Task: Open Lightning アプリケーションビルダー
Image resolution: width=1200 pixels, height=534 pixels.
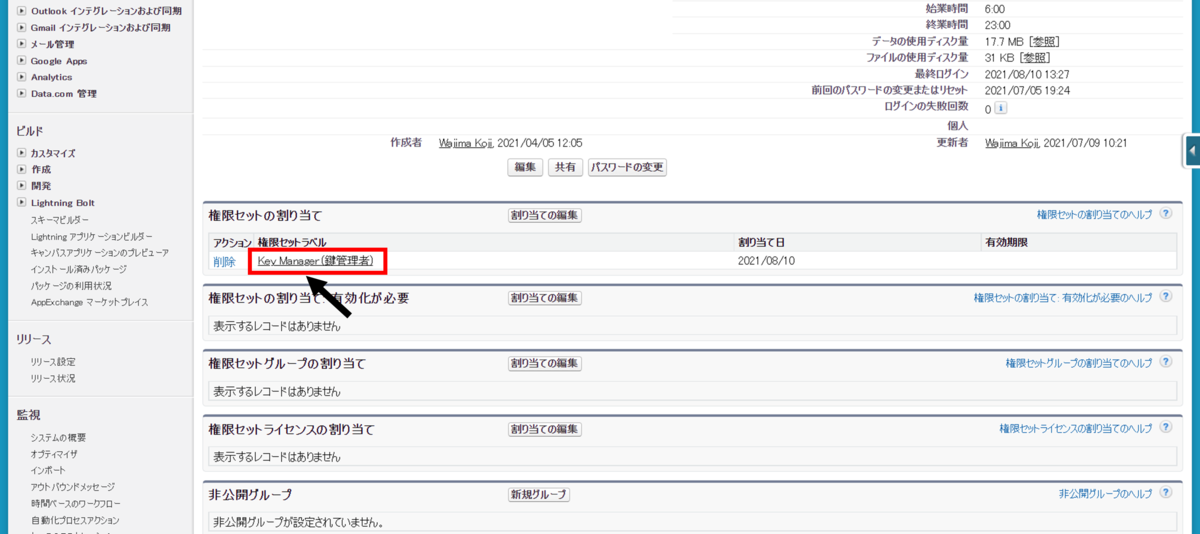Action: click(91, 236)
